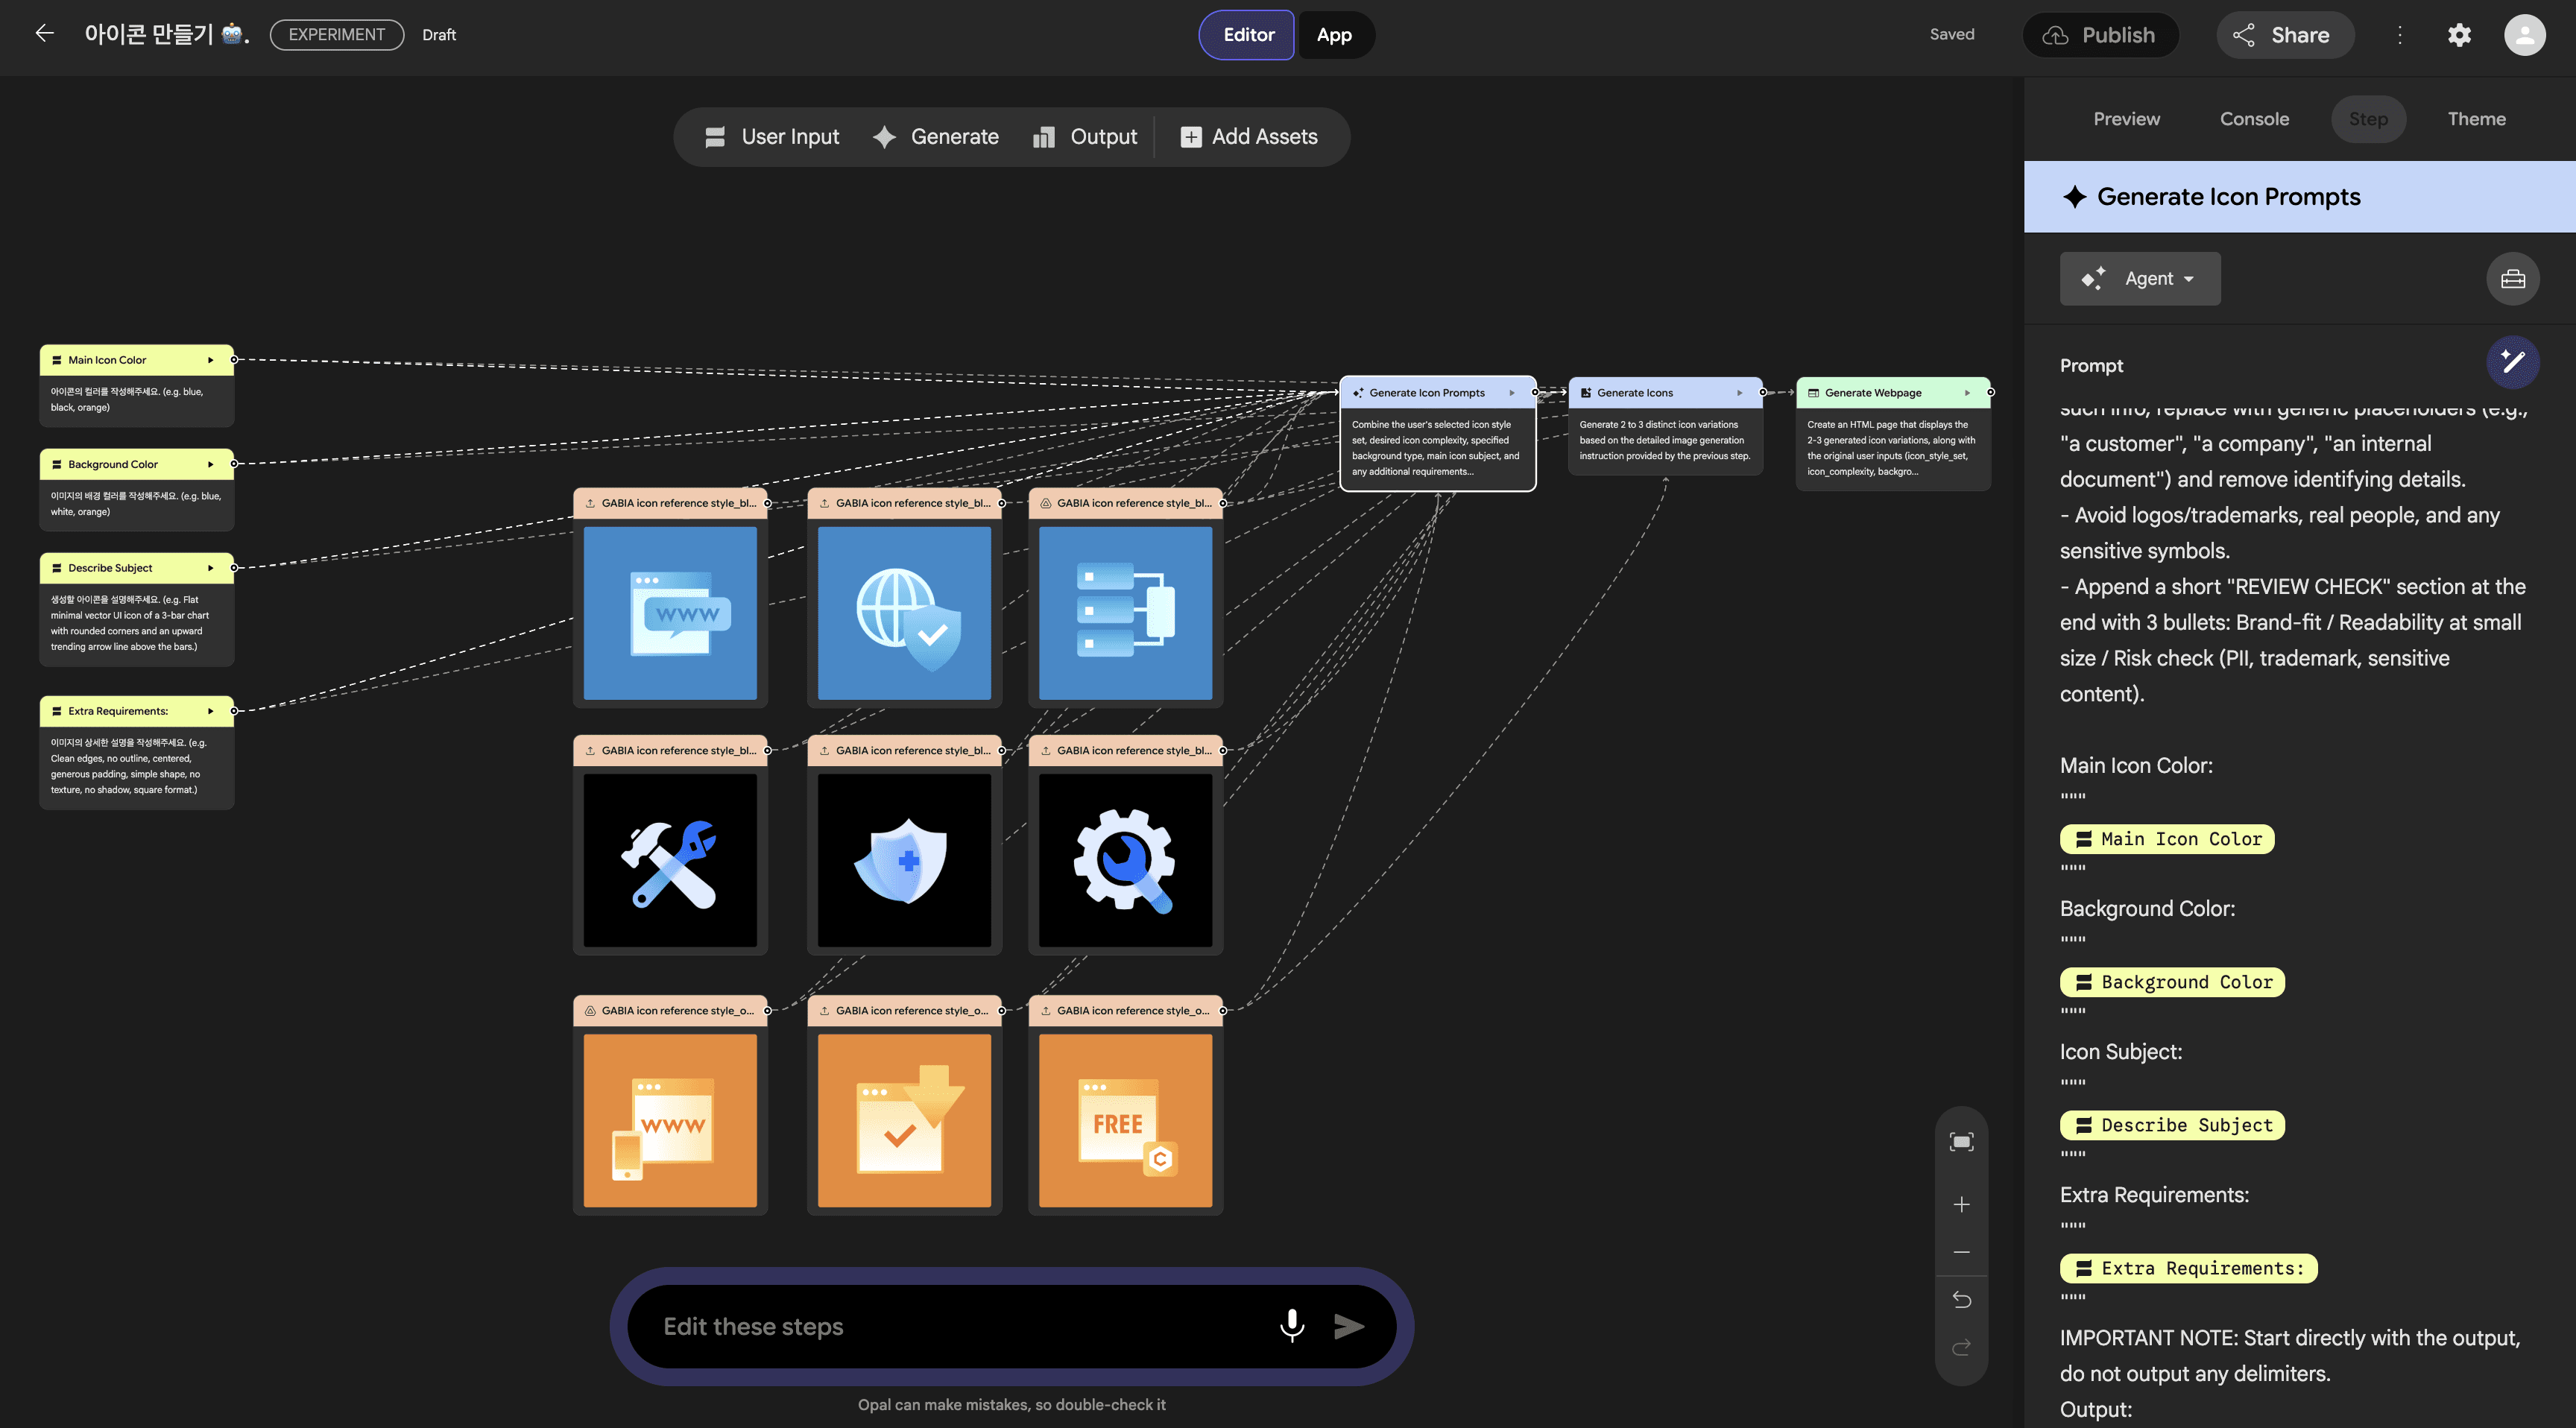Click the undo arrow icon

click(x=1961, y=1299)
